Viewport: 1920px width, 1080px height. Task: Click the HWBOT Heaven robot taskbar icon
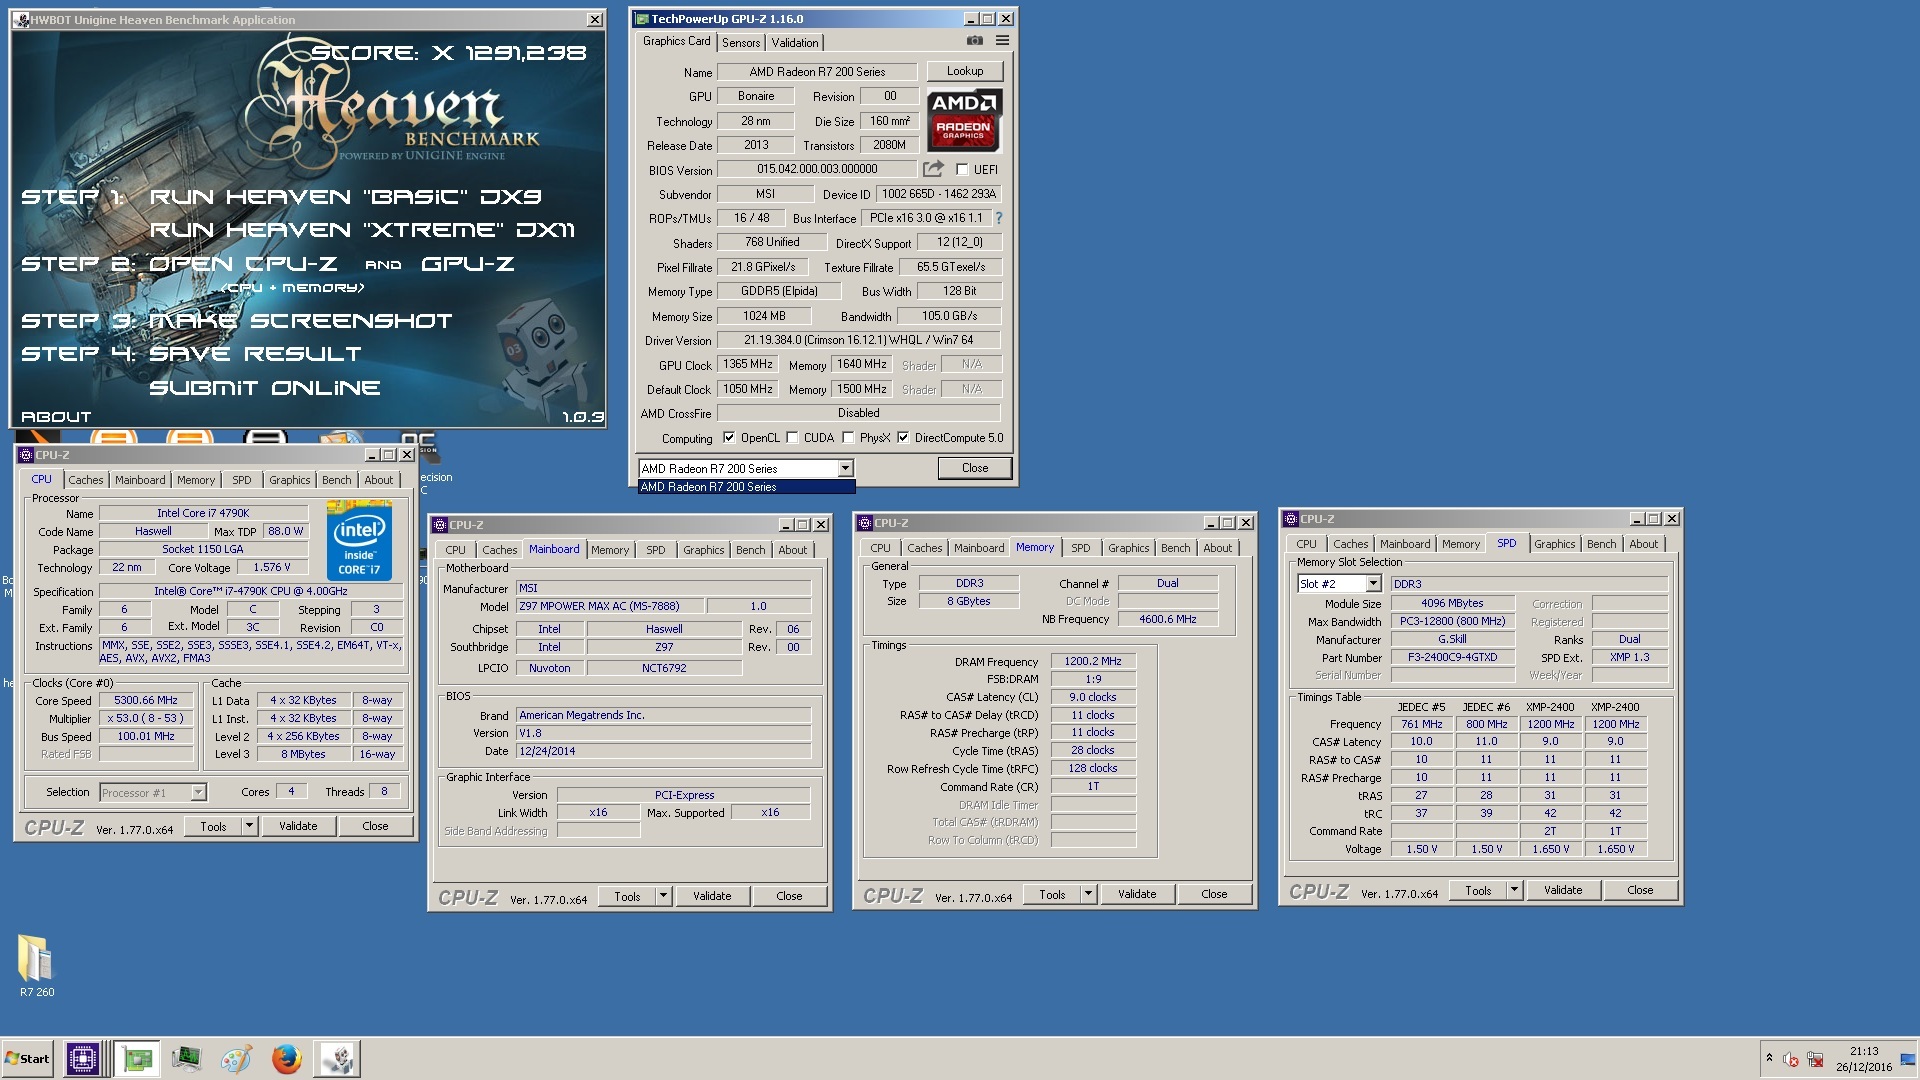(337, 1059)
